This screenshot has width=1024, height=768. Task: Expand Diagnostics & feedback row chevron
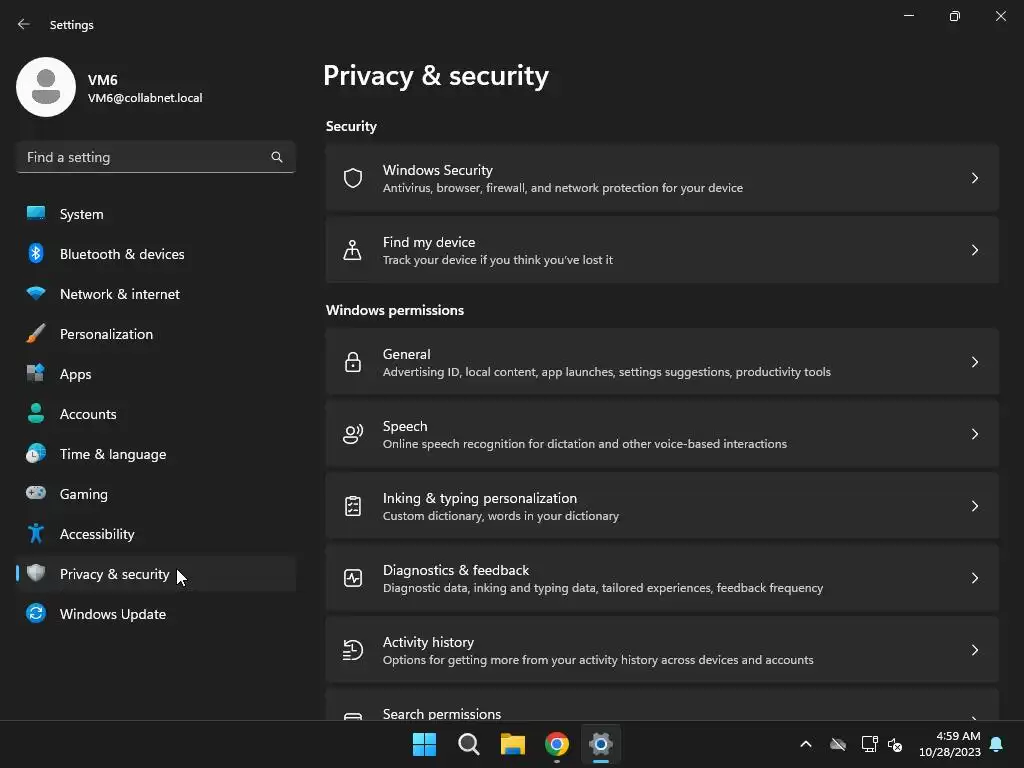click(974, 578)
